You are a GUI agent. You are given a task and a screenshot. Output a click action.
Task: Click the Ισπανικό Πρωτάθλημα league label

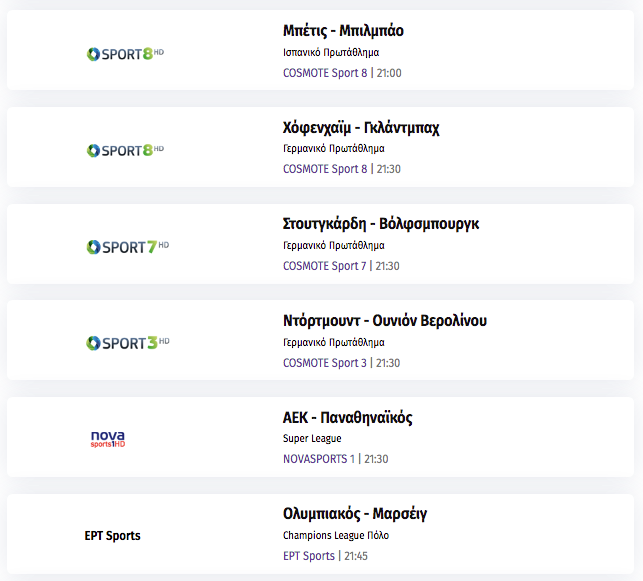[x=331, y=52]
